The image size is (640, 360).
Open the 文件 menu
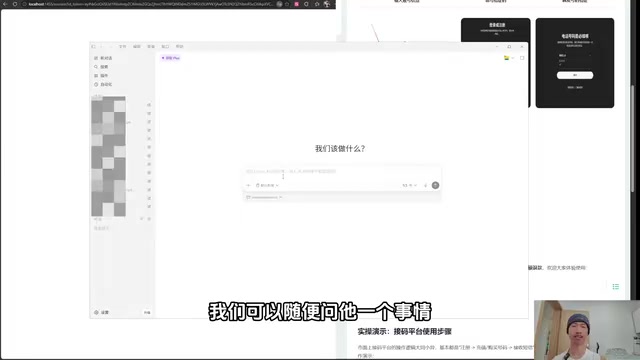click(122, 47)
